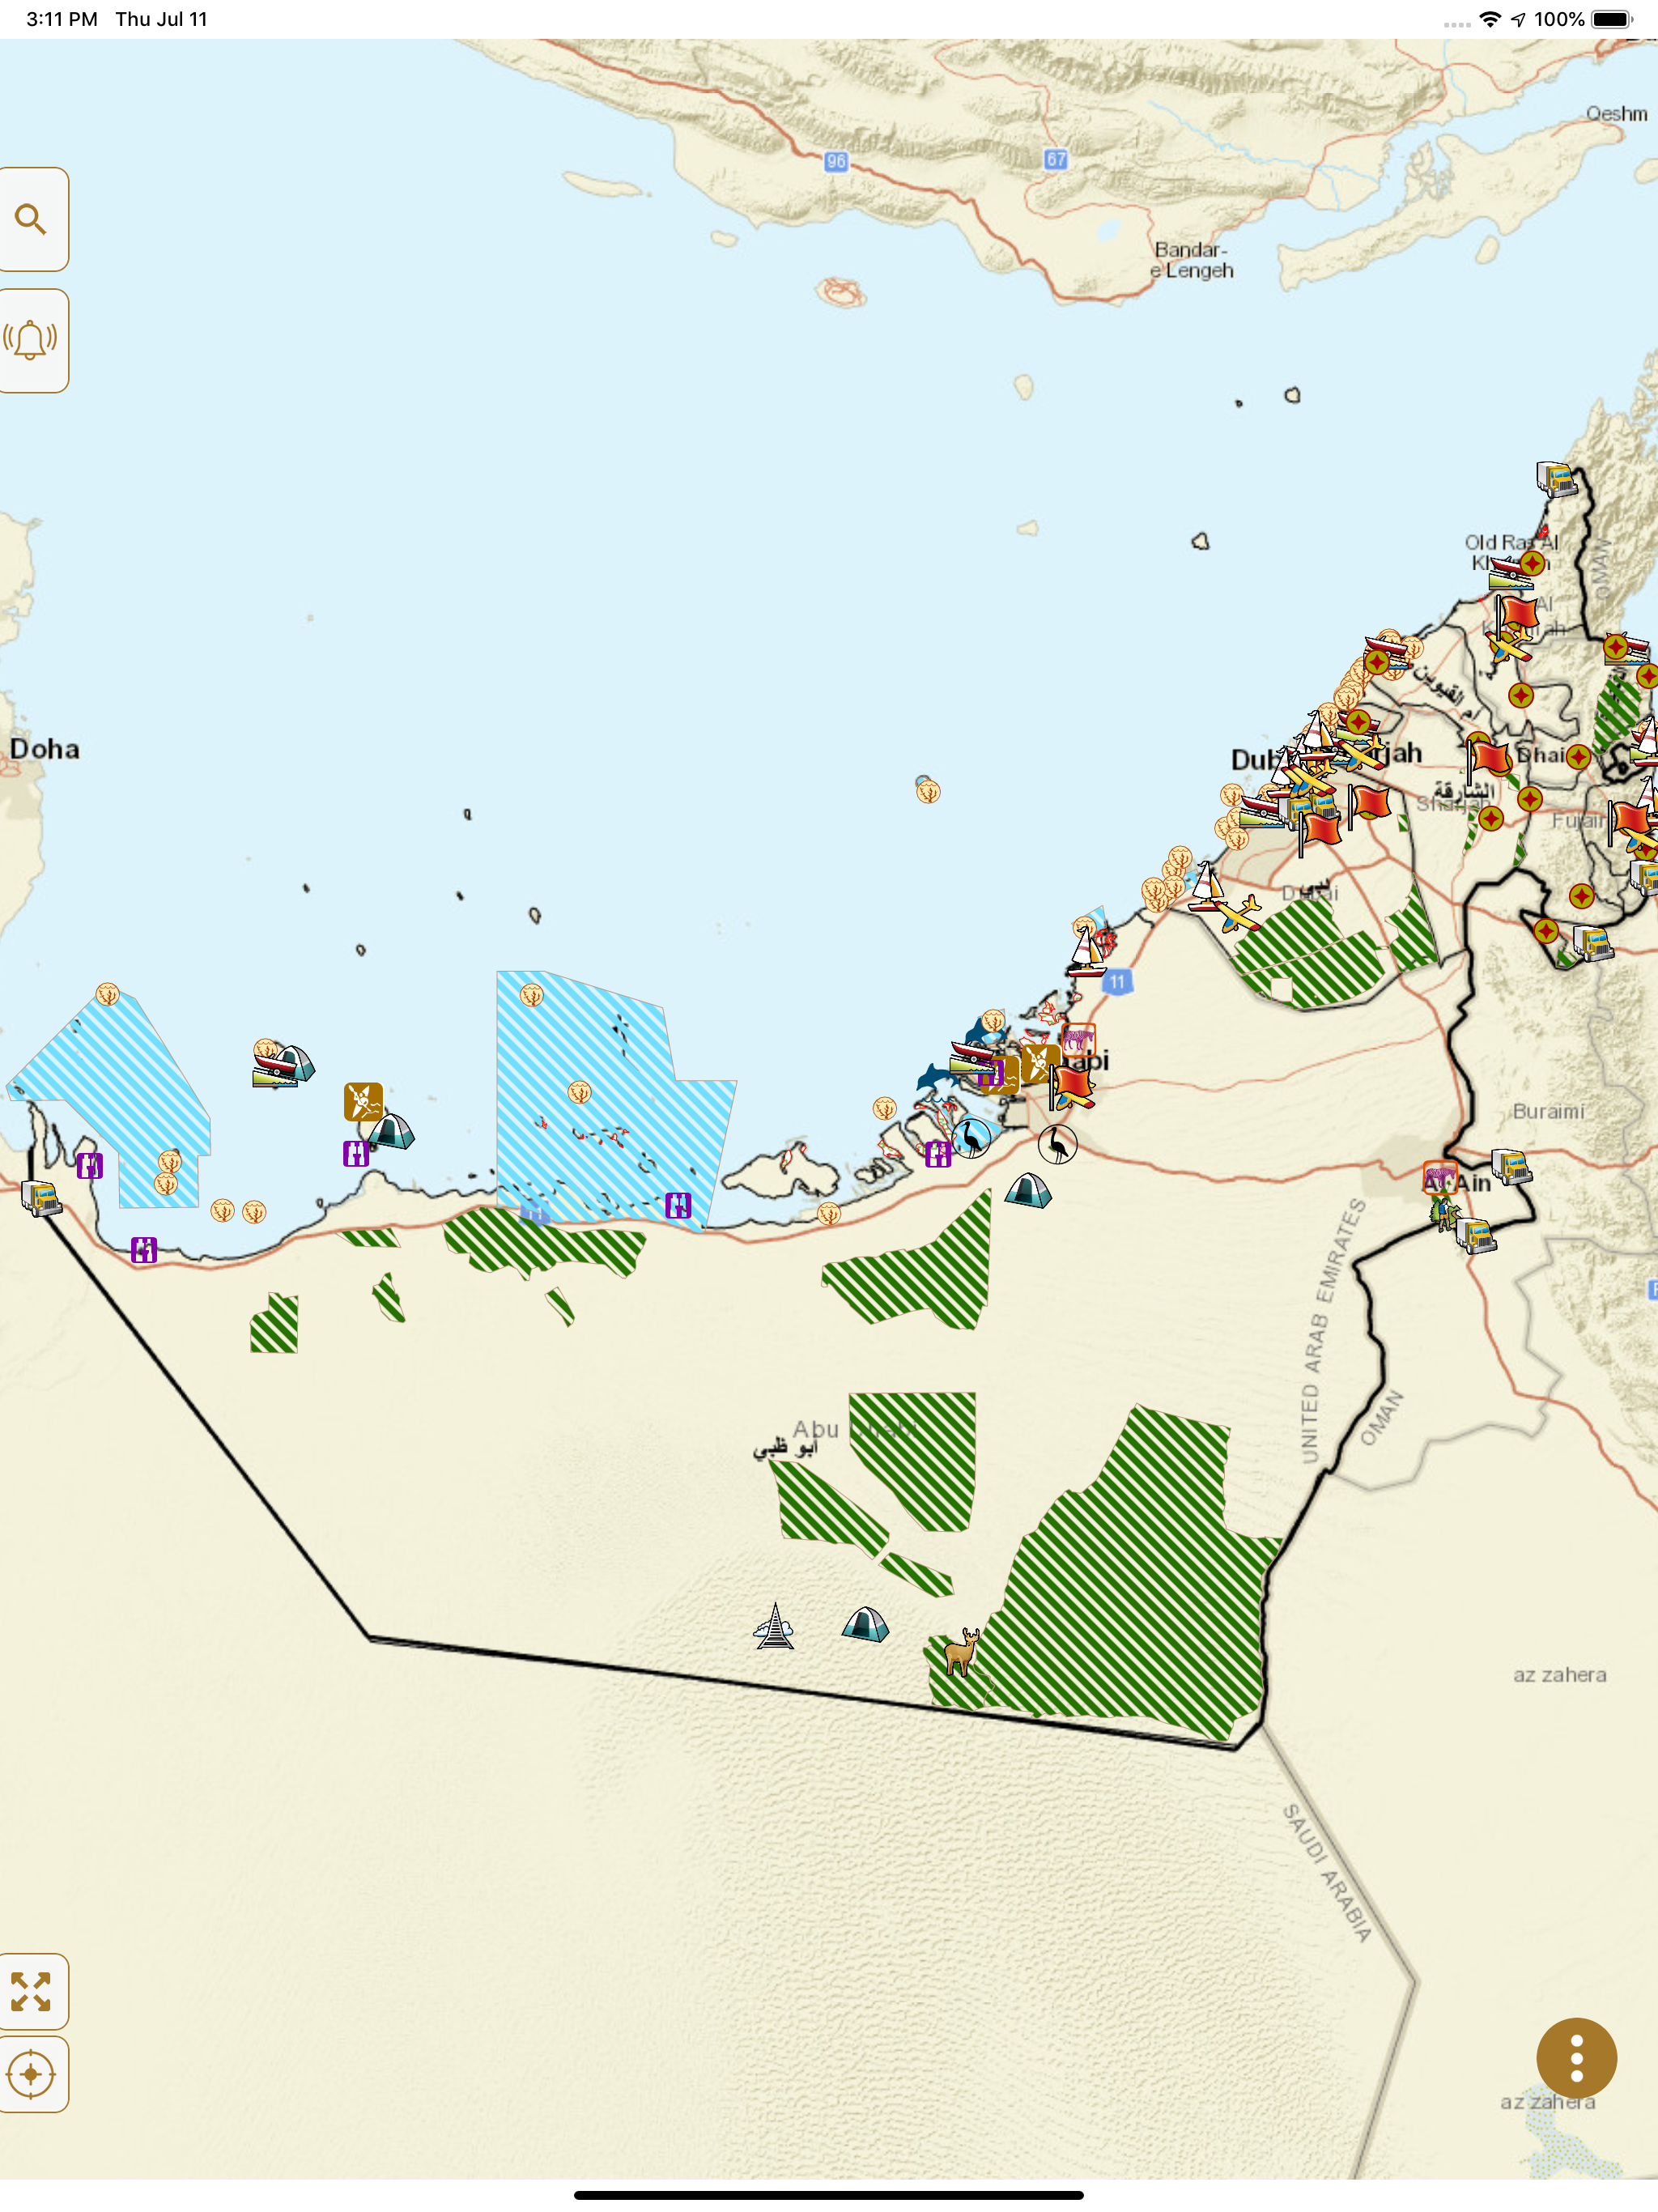The width and height of the screenshot is (1658, 2212).
Task: Select star marker below Ras Al Khaimah airplane
Action: point(1521,695)
